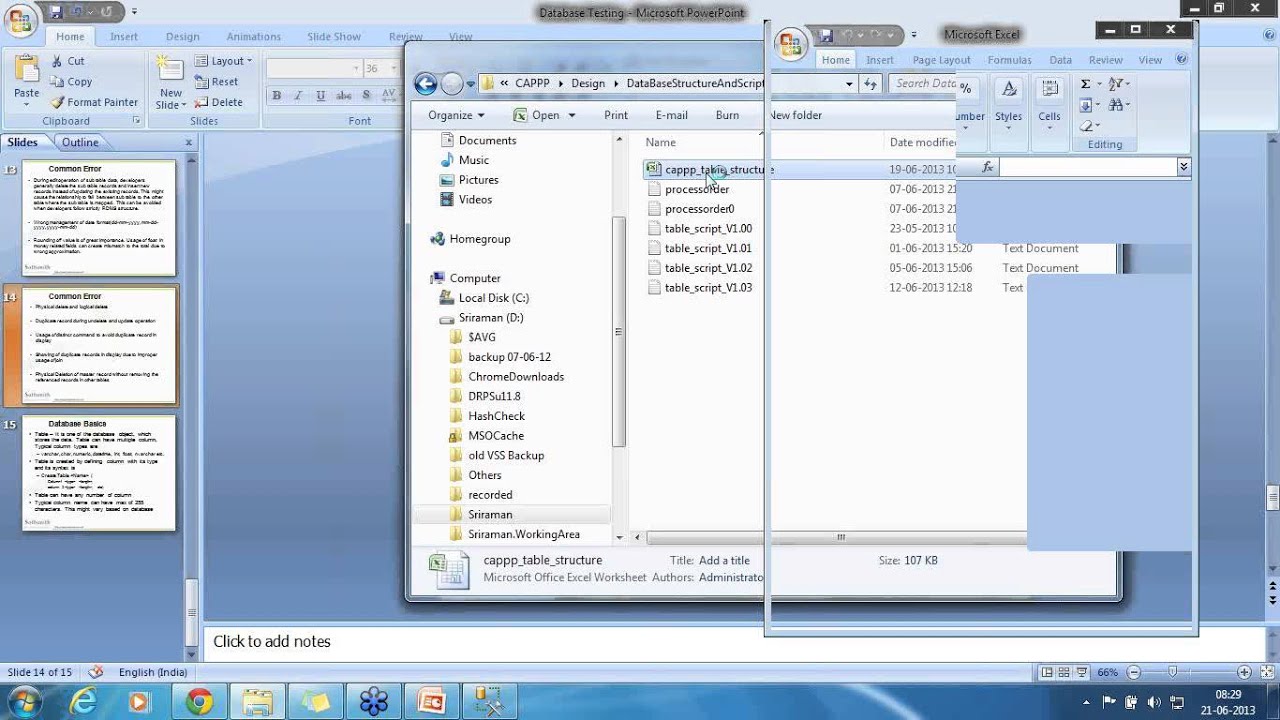This screenshot has height=720, width=1280.
Task: Click the PowerPoint zoom slider handle
Action: pos(1173,673)
